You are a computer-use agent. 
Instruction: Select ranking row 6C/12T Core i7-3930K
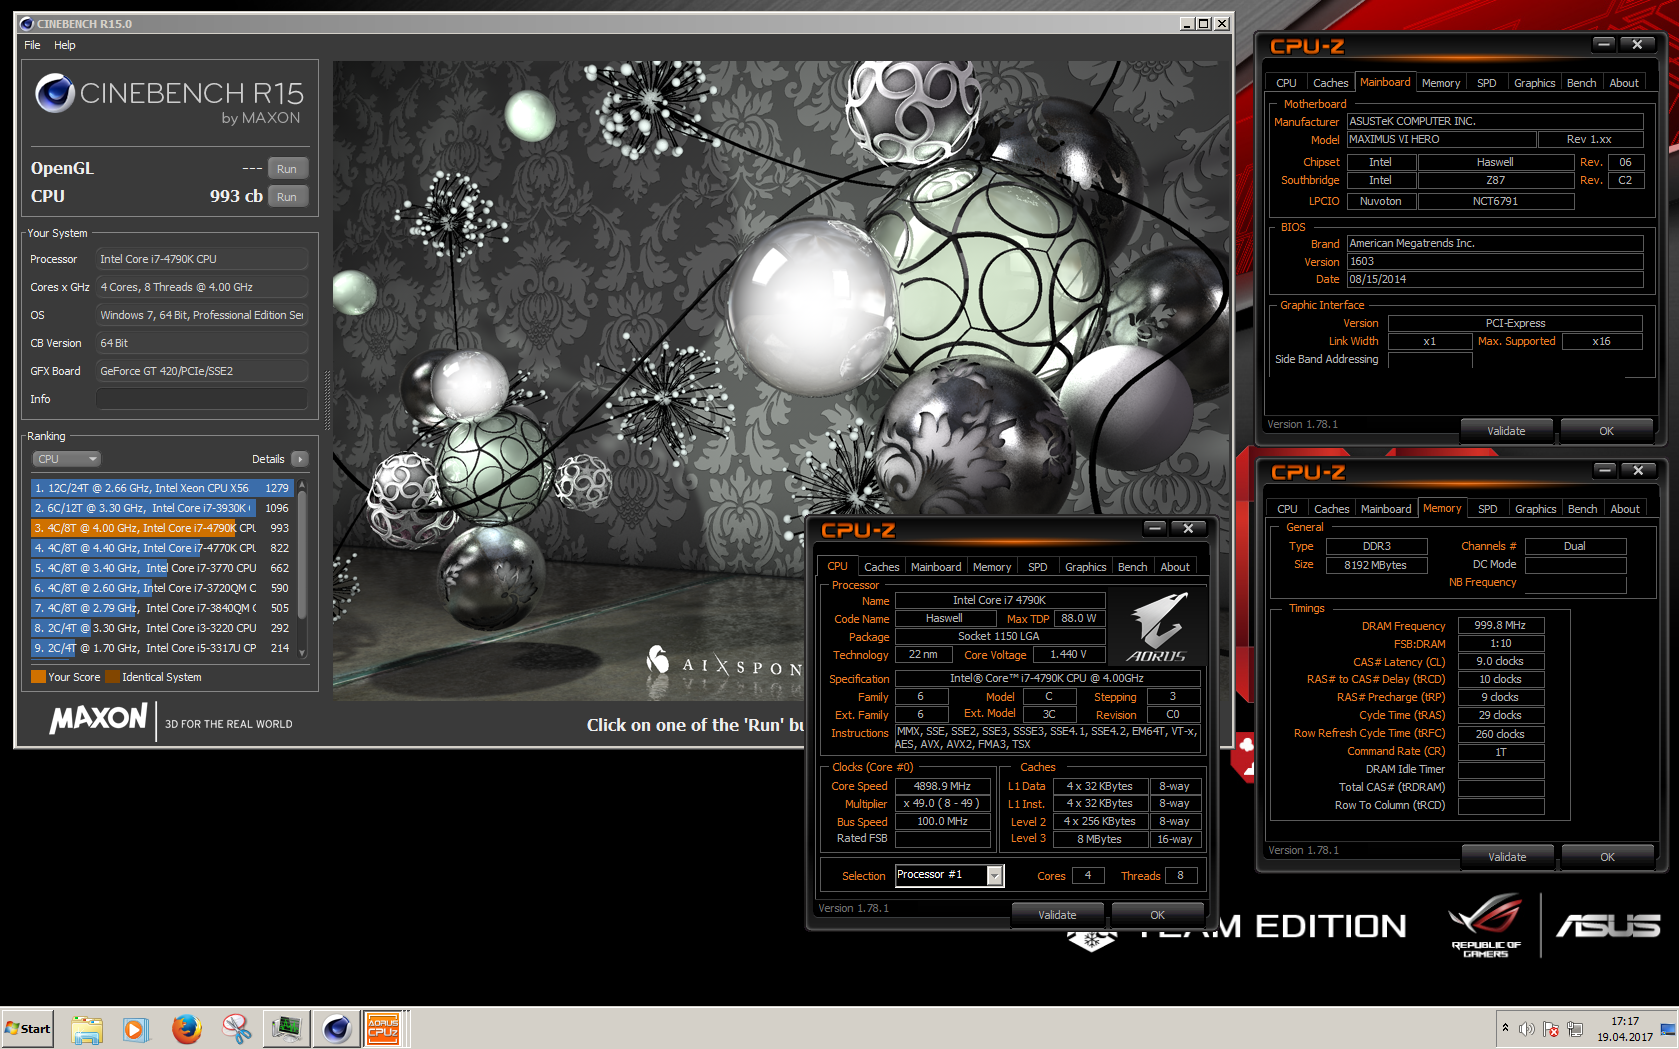coord(162,508)
